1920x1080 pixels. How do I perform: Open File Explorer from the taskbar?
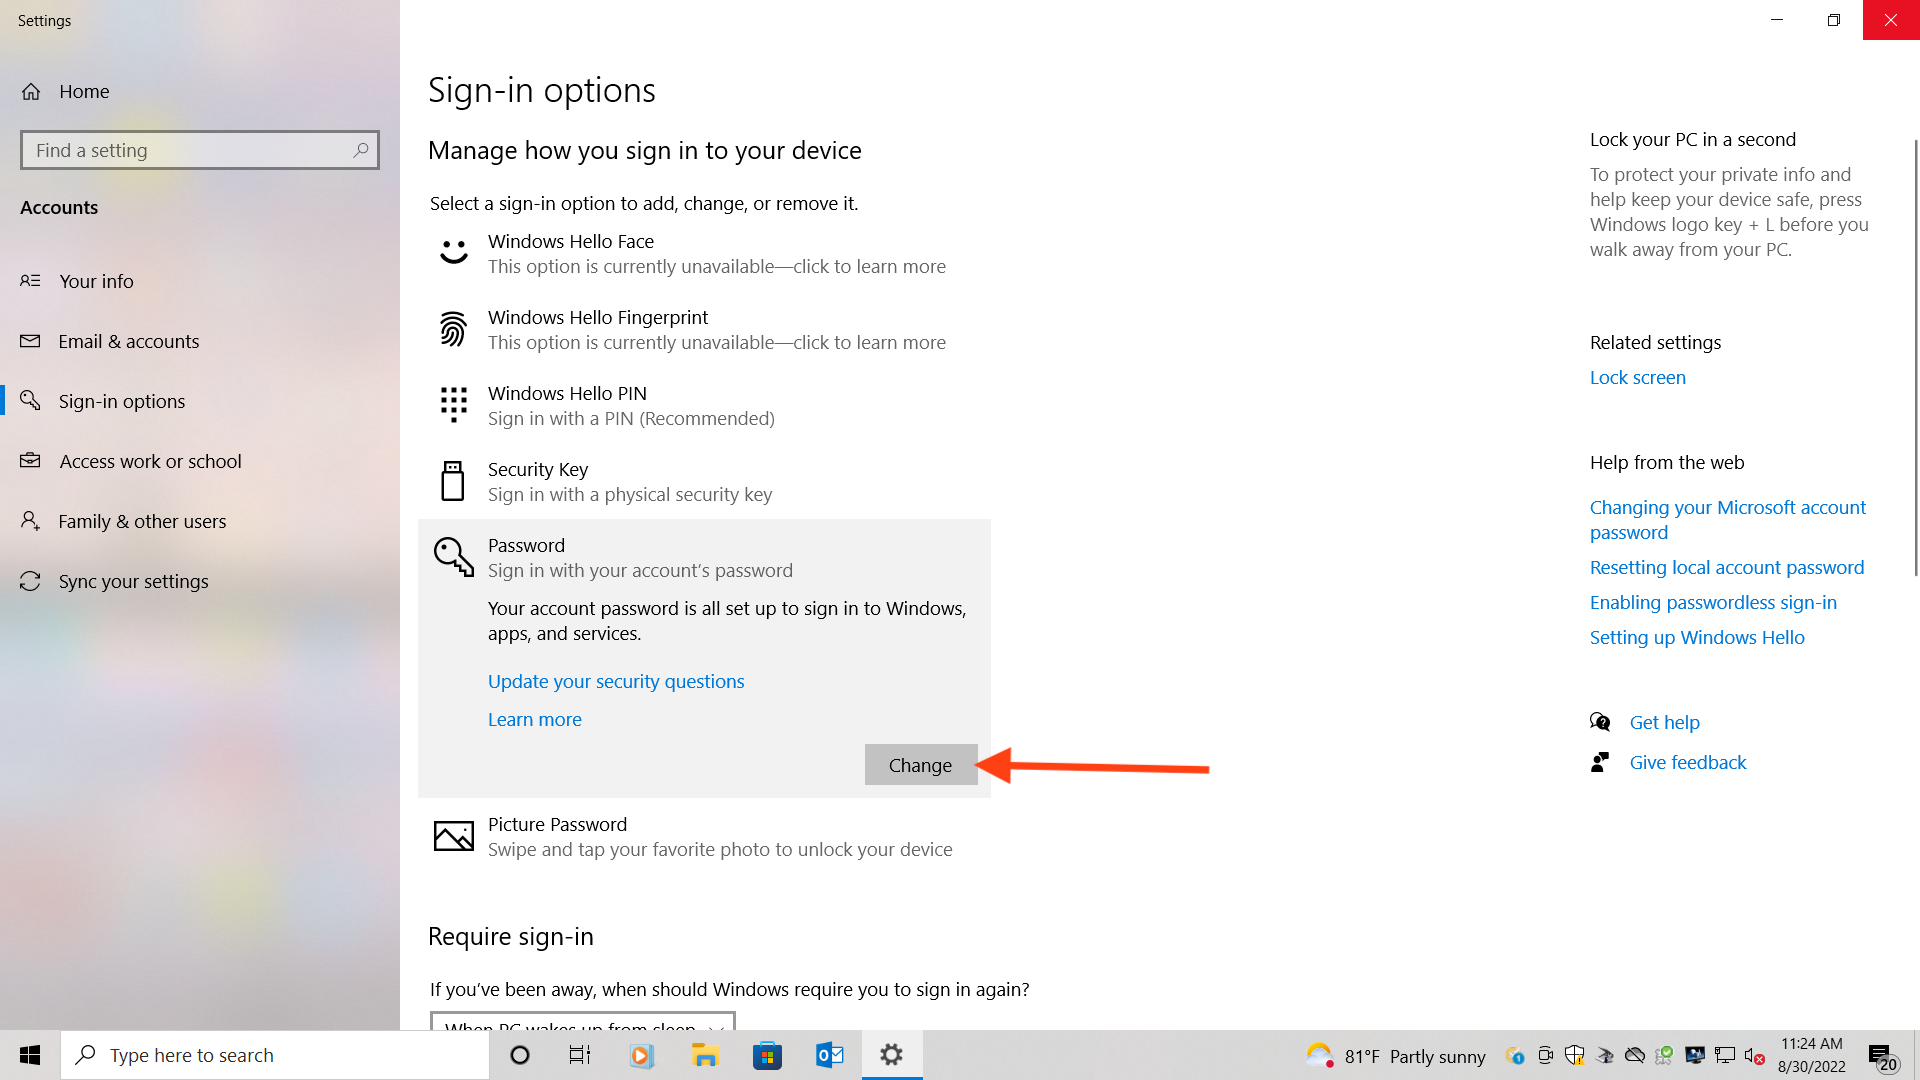click(705, 1055)
